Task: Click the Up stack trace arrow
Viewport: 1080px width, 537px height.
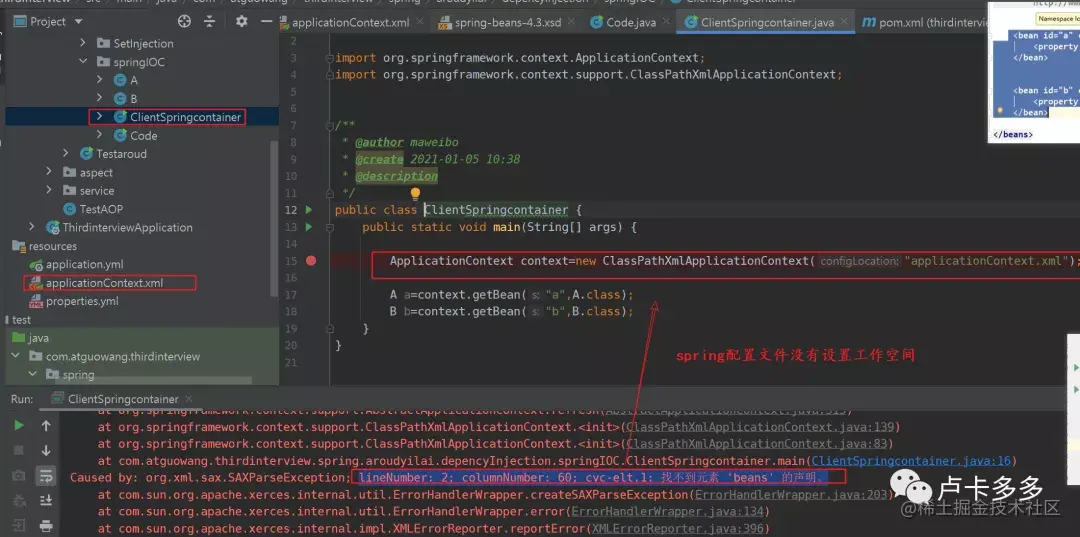Action: (x=46, y=425)
